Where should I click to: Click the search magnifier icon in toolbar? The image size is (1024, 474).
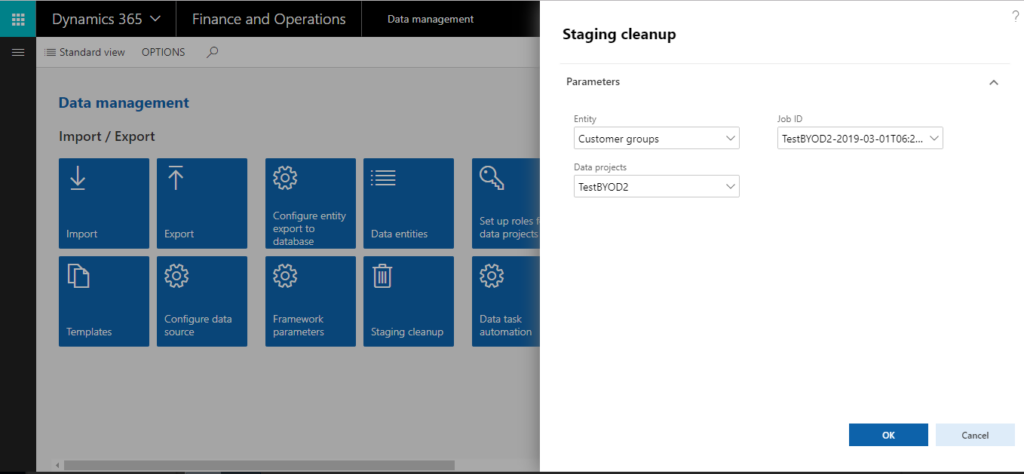pyautogui.click(x=212, y=52)
